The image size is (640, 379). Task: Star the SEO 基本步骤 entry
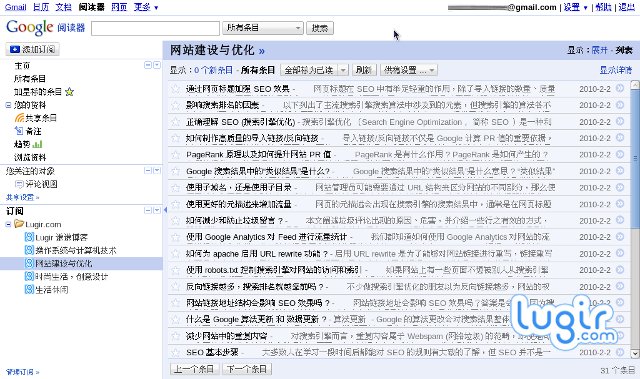pos(176,352)
